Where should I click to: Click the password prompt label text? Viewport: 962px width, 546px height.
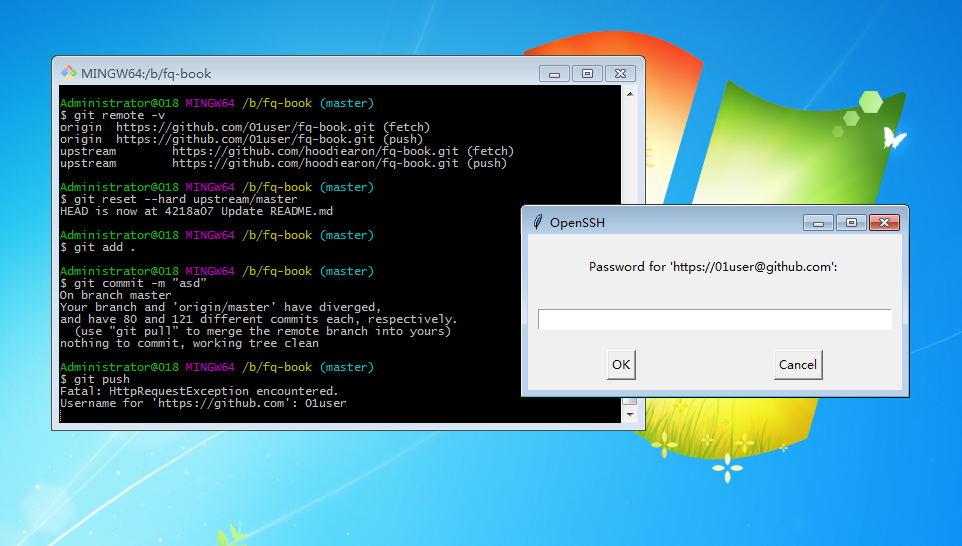tap(713, 267)
